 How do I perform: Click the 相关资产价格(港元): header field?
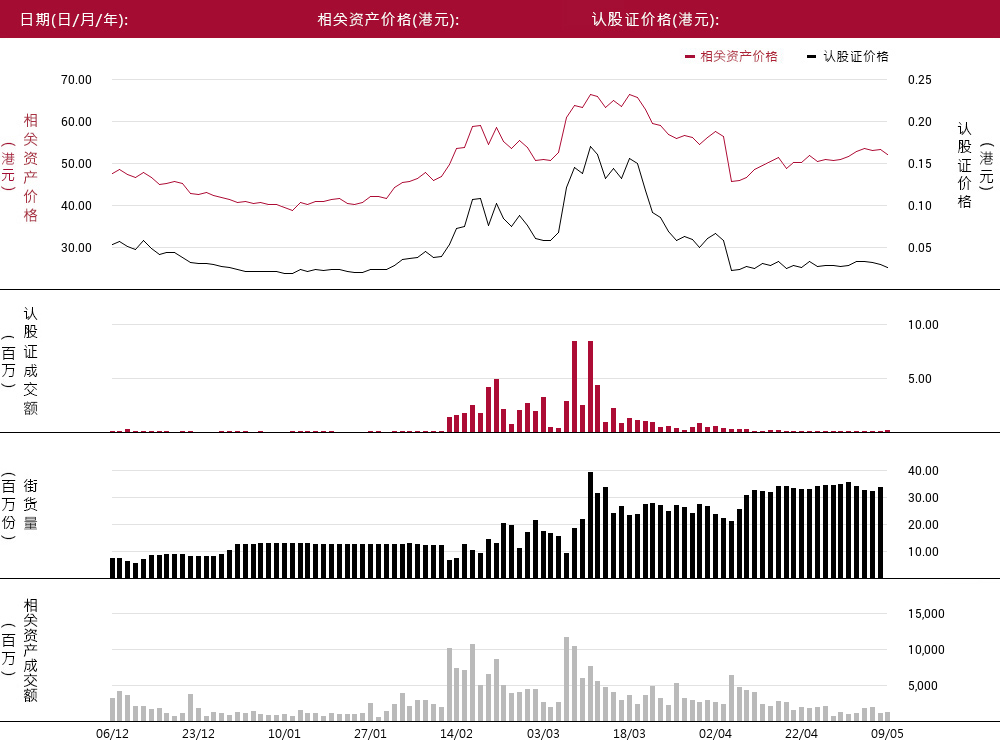coord(388,20)
